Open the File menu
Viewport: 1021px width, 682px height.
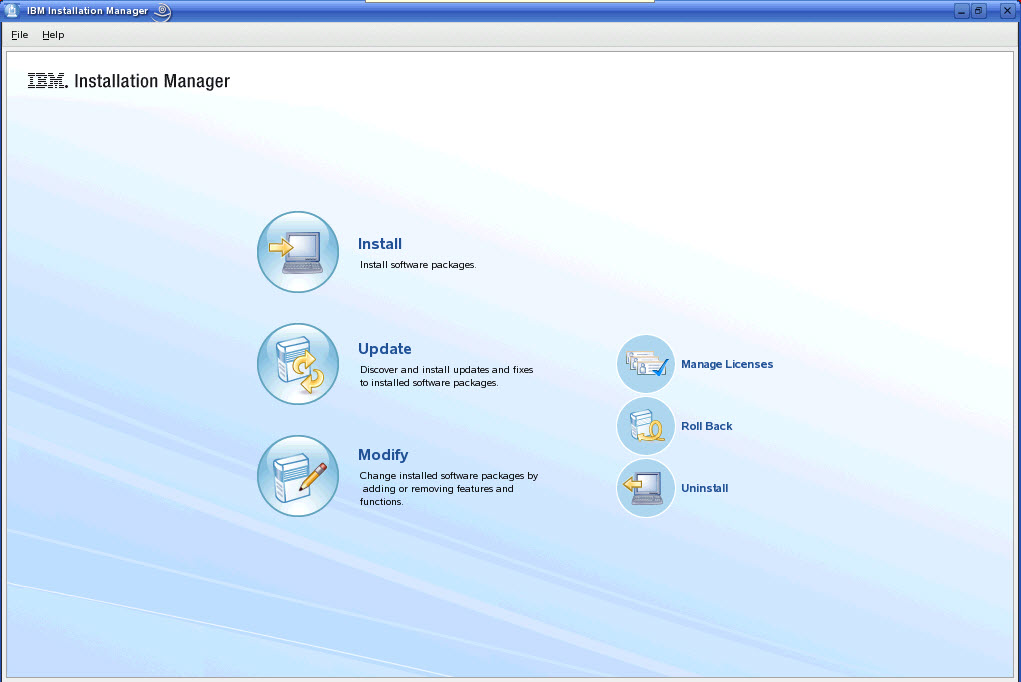tap(20, 35)
